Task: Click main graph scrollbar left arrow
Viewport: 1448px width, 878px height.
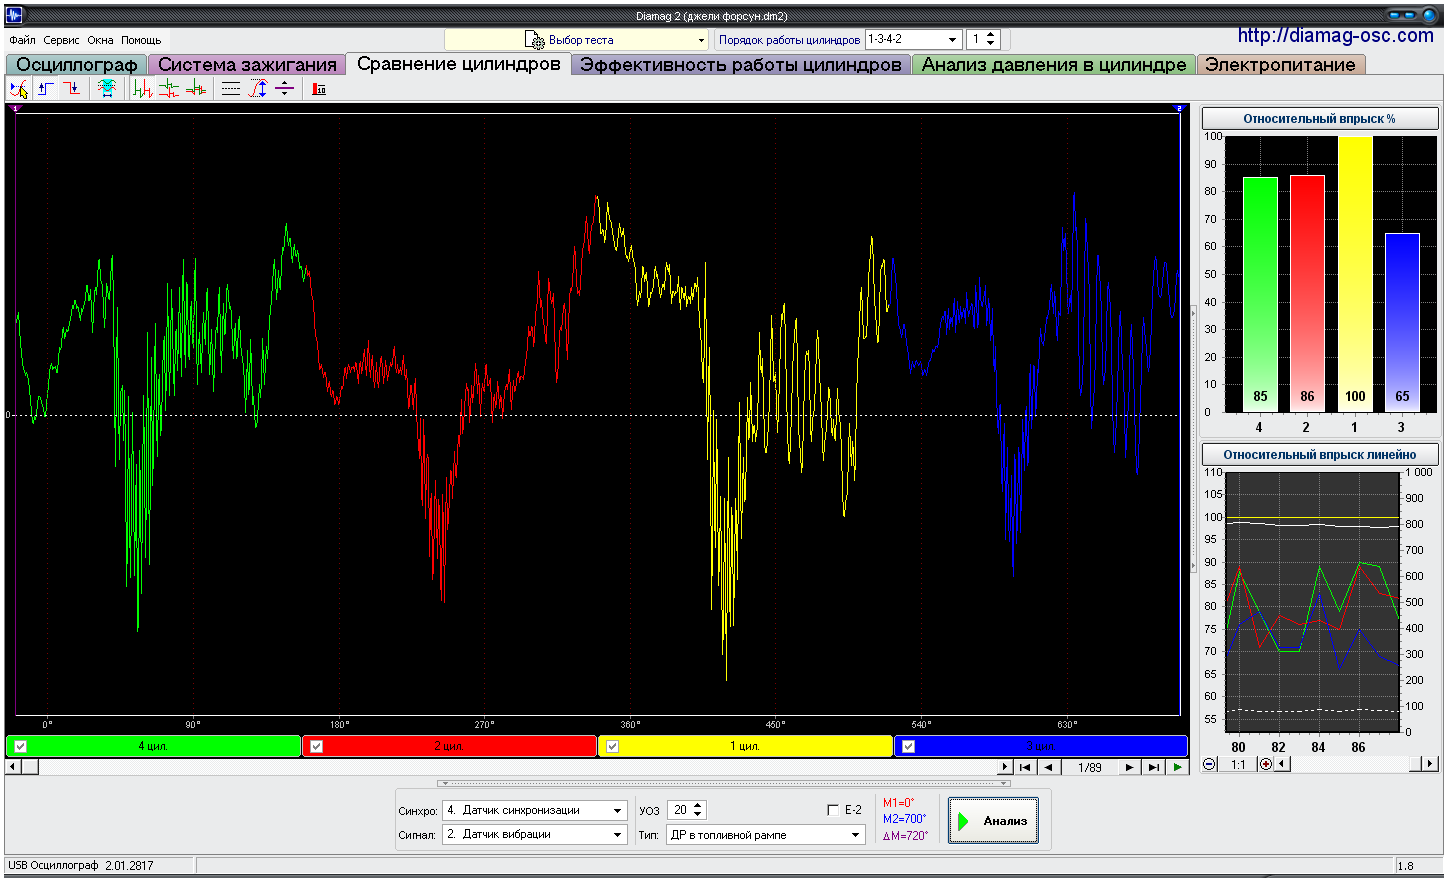Action: (13, 767)
